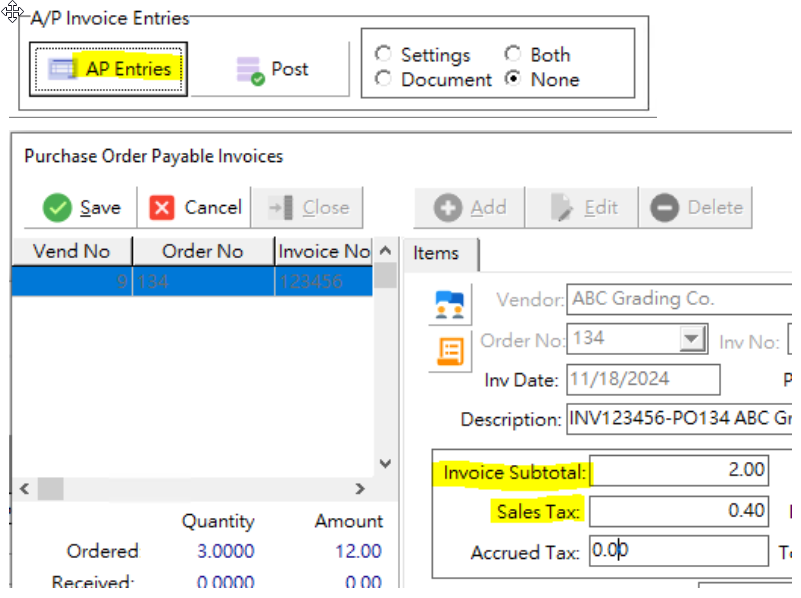Click the Sales Tax field
The width and height of the screenshot is (801, 598).
(679, 511)
